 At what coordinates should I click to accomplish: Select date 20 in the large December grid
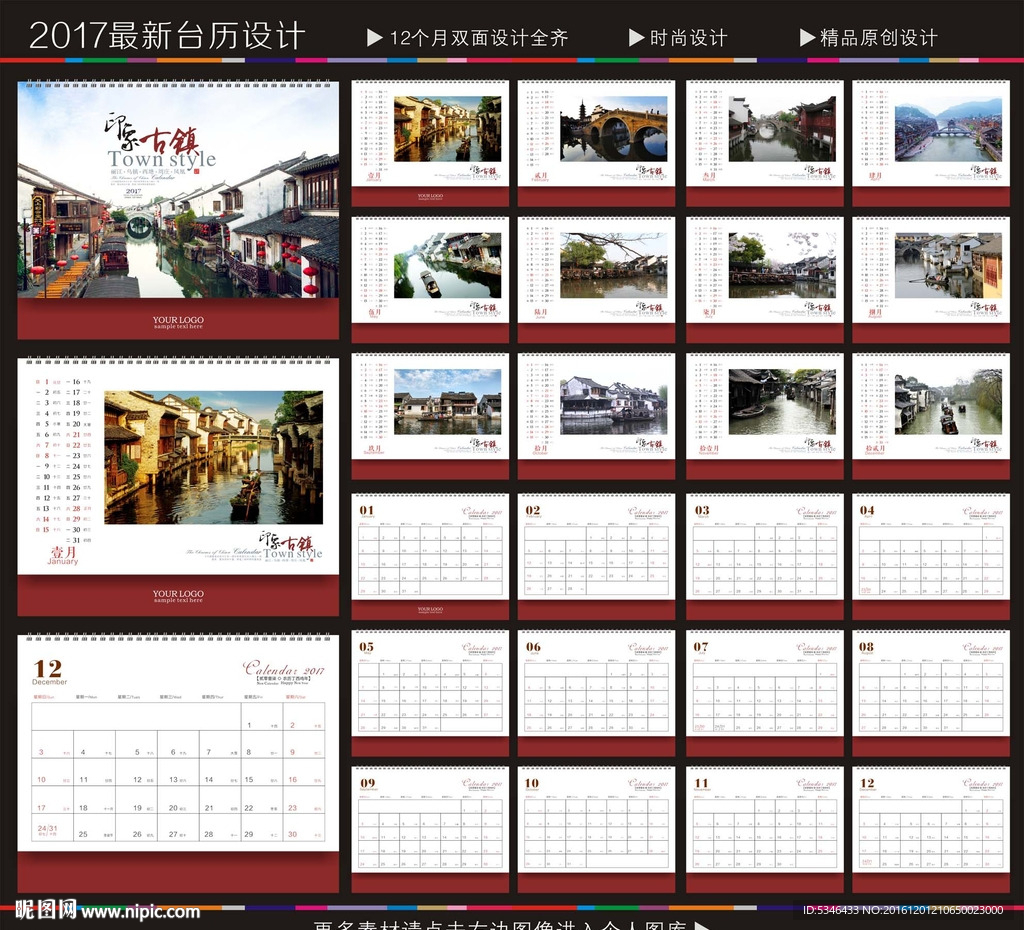point(173,808)
